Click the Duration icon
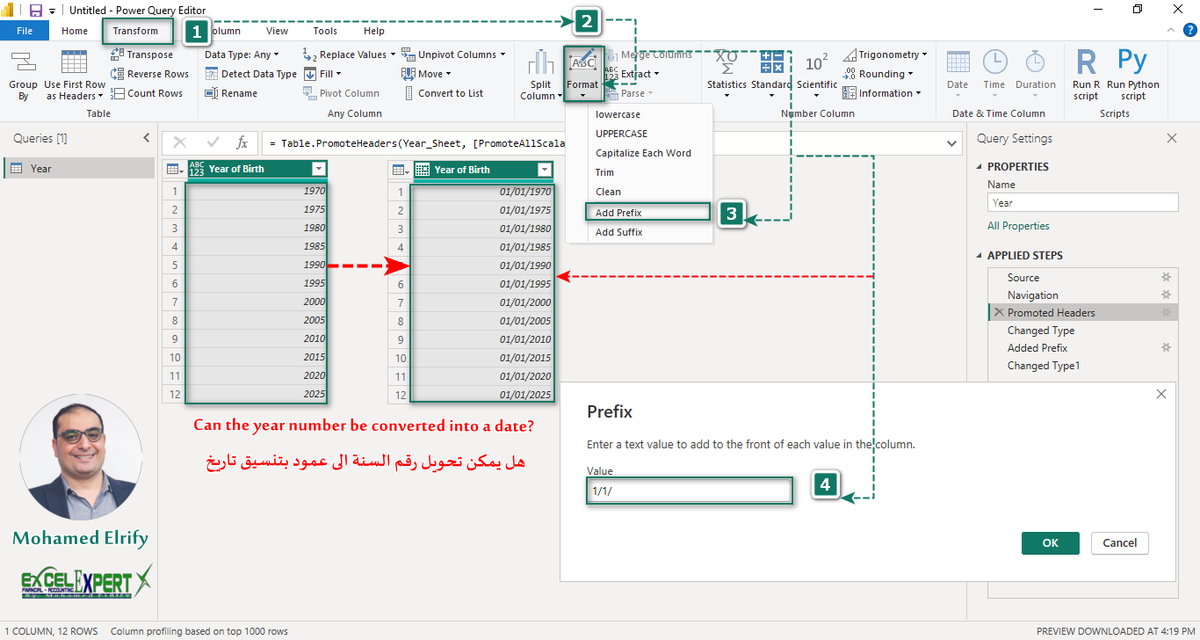1200x640 pixels. [1035, 62]
